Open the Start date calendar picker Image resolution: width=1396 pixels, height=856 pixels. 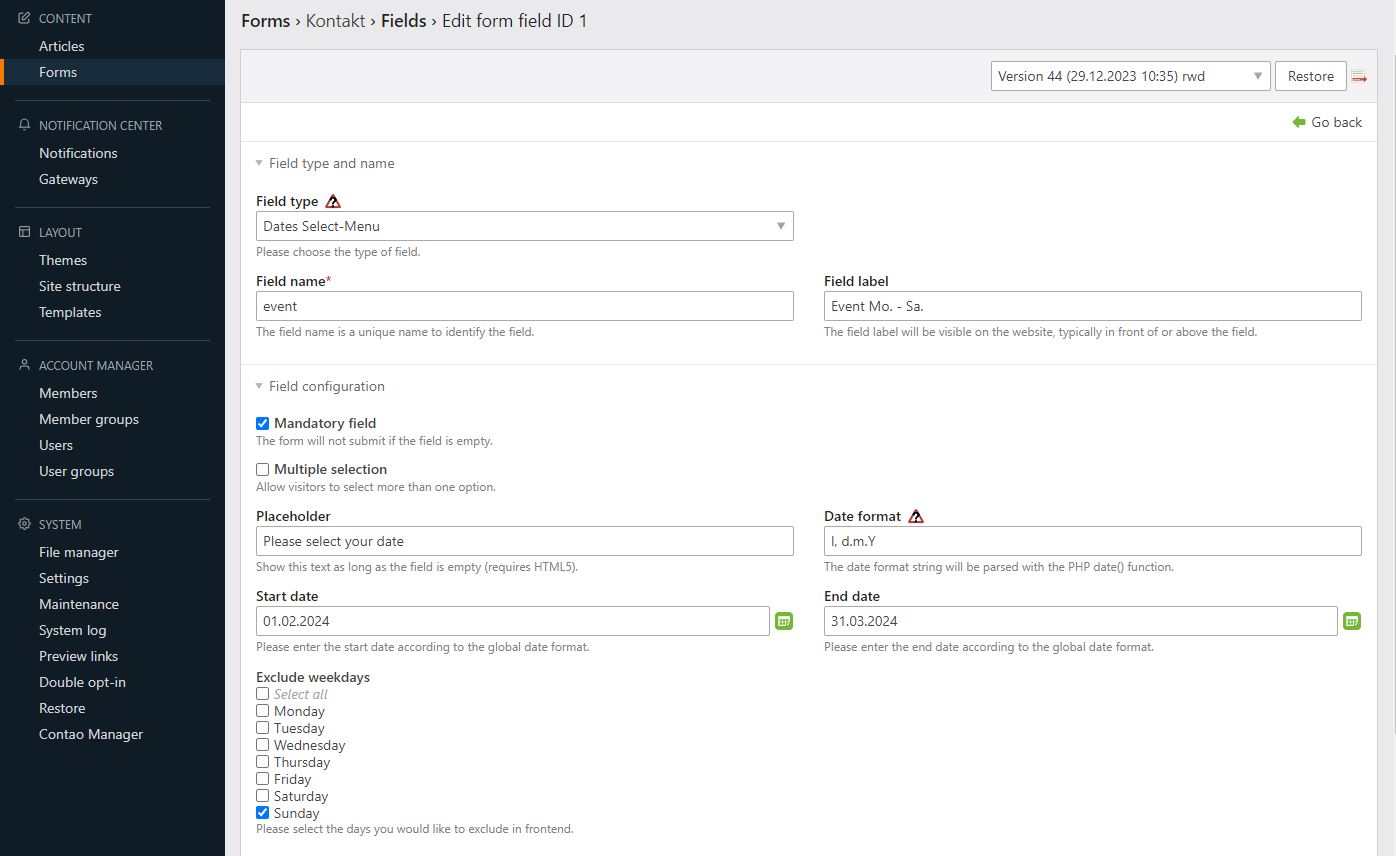click(784, 621)
